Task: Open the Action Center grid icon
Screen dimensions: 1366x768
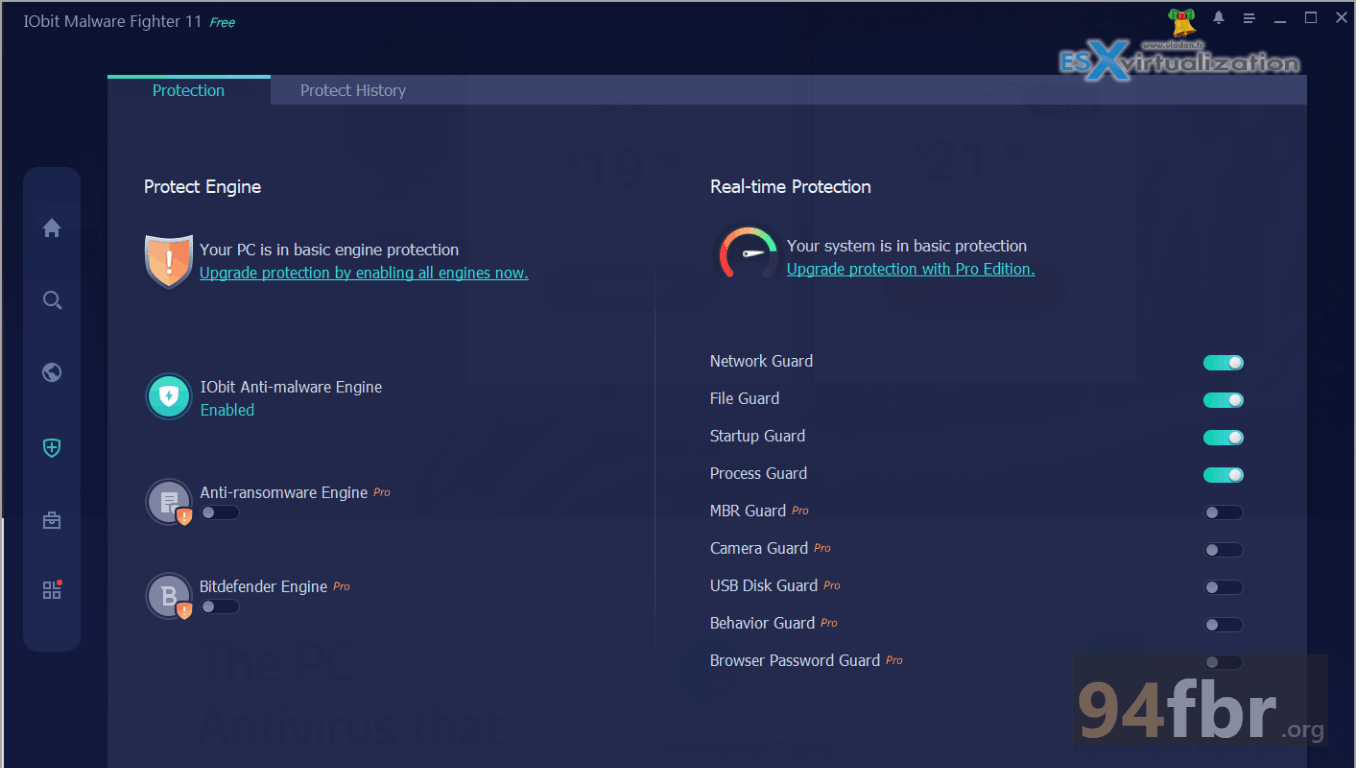Action: coord(52,590)
